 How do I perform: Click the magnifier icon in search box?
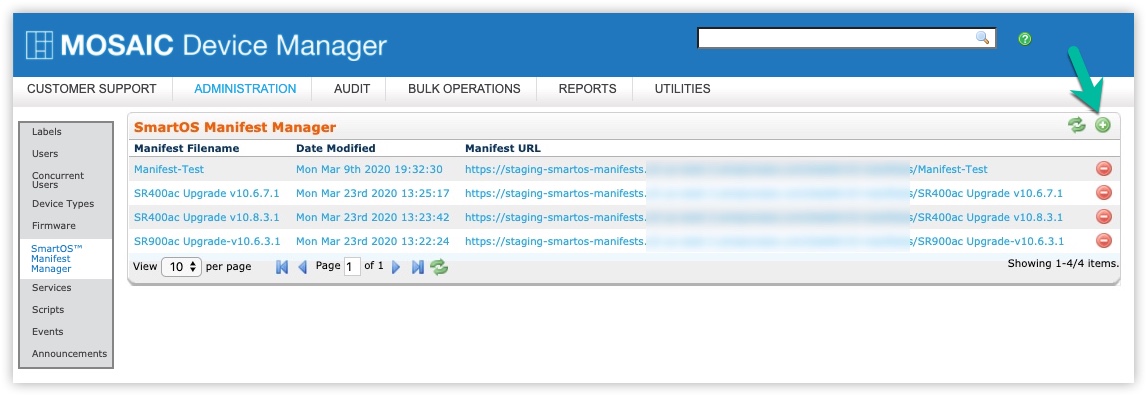[982, 38]
